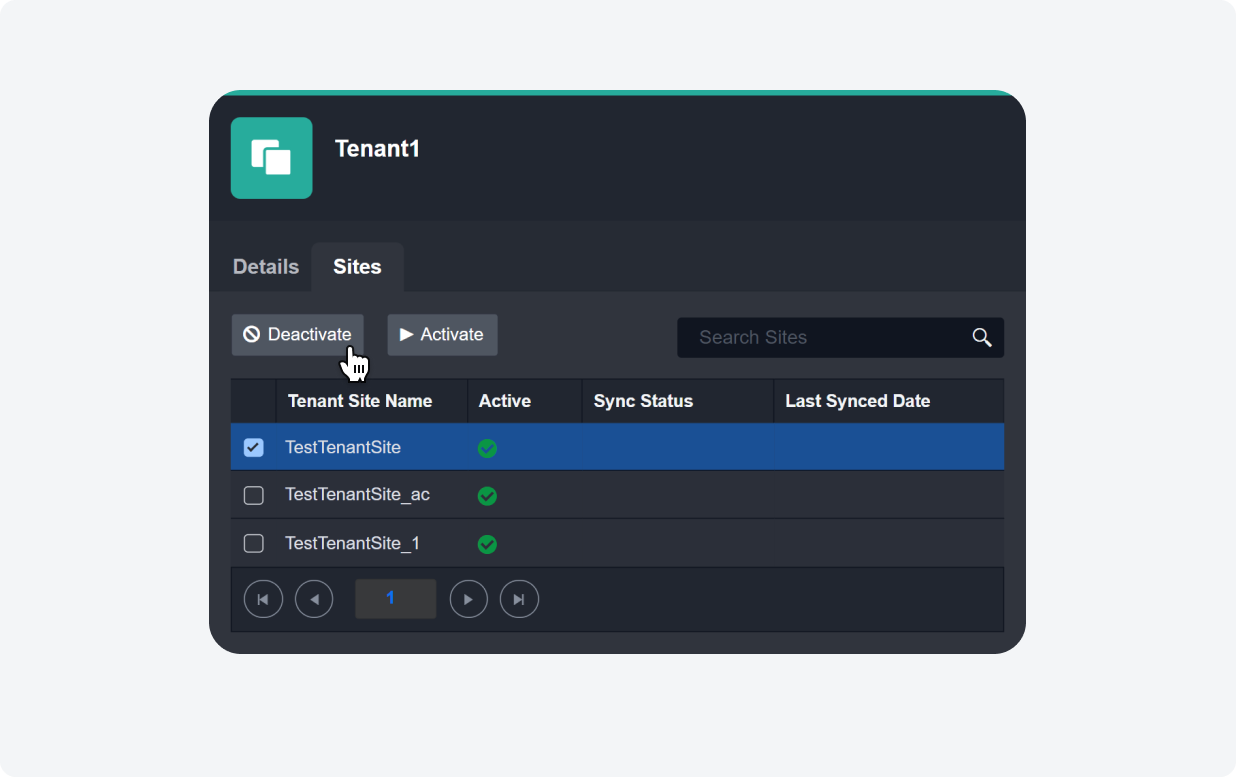Click the search magnifier icon
Screen dimensions: 1236x777
(982, 338)
